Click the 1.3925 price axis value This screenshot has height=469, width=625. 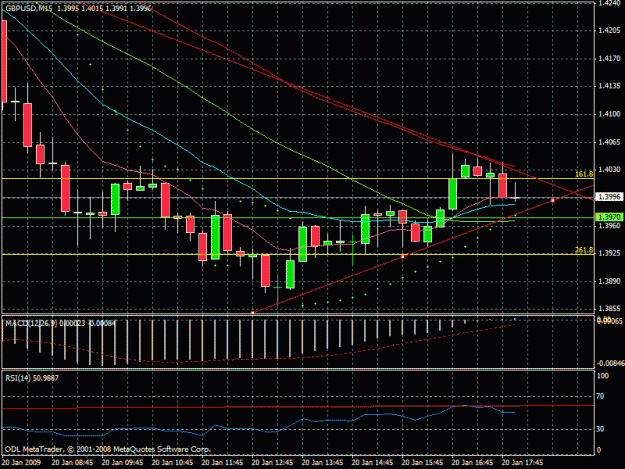tap(610, 253)
